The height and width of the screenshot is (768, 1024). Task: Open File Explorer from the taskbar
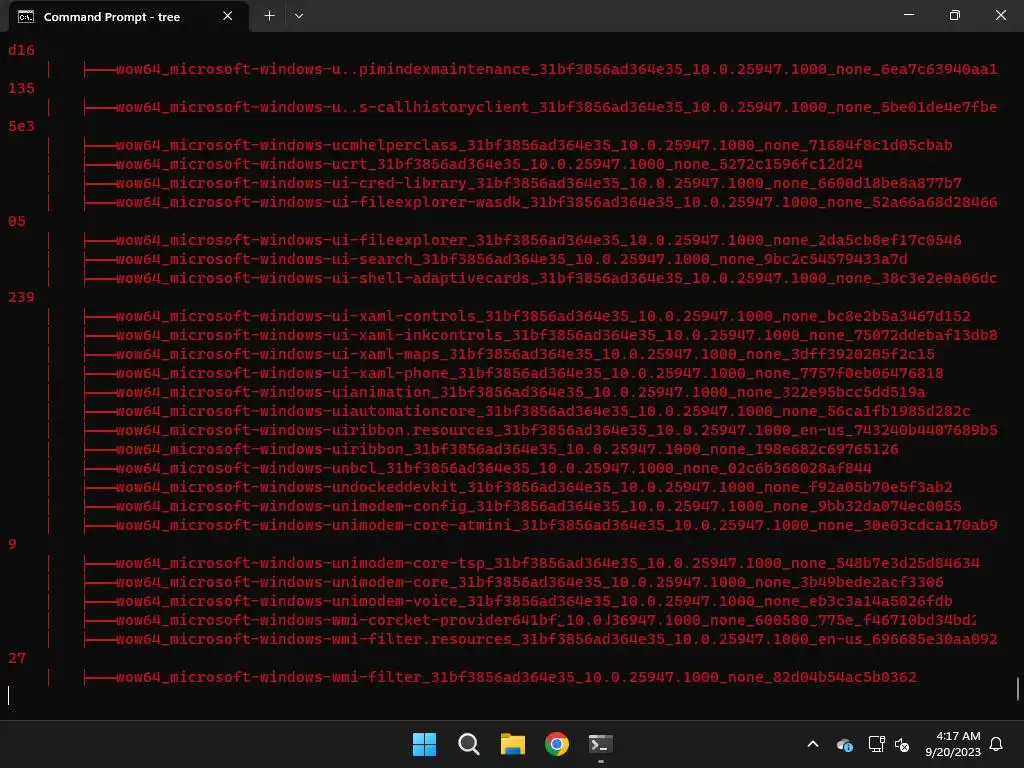coord(513,744)
